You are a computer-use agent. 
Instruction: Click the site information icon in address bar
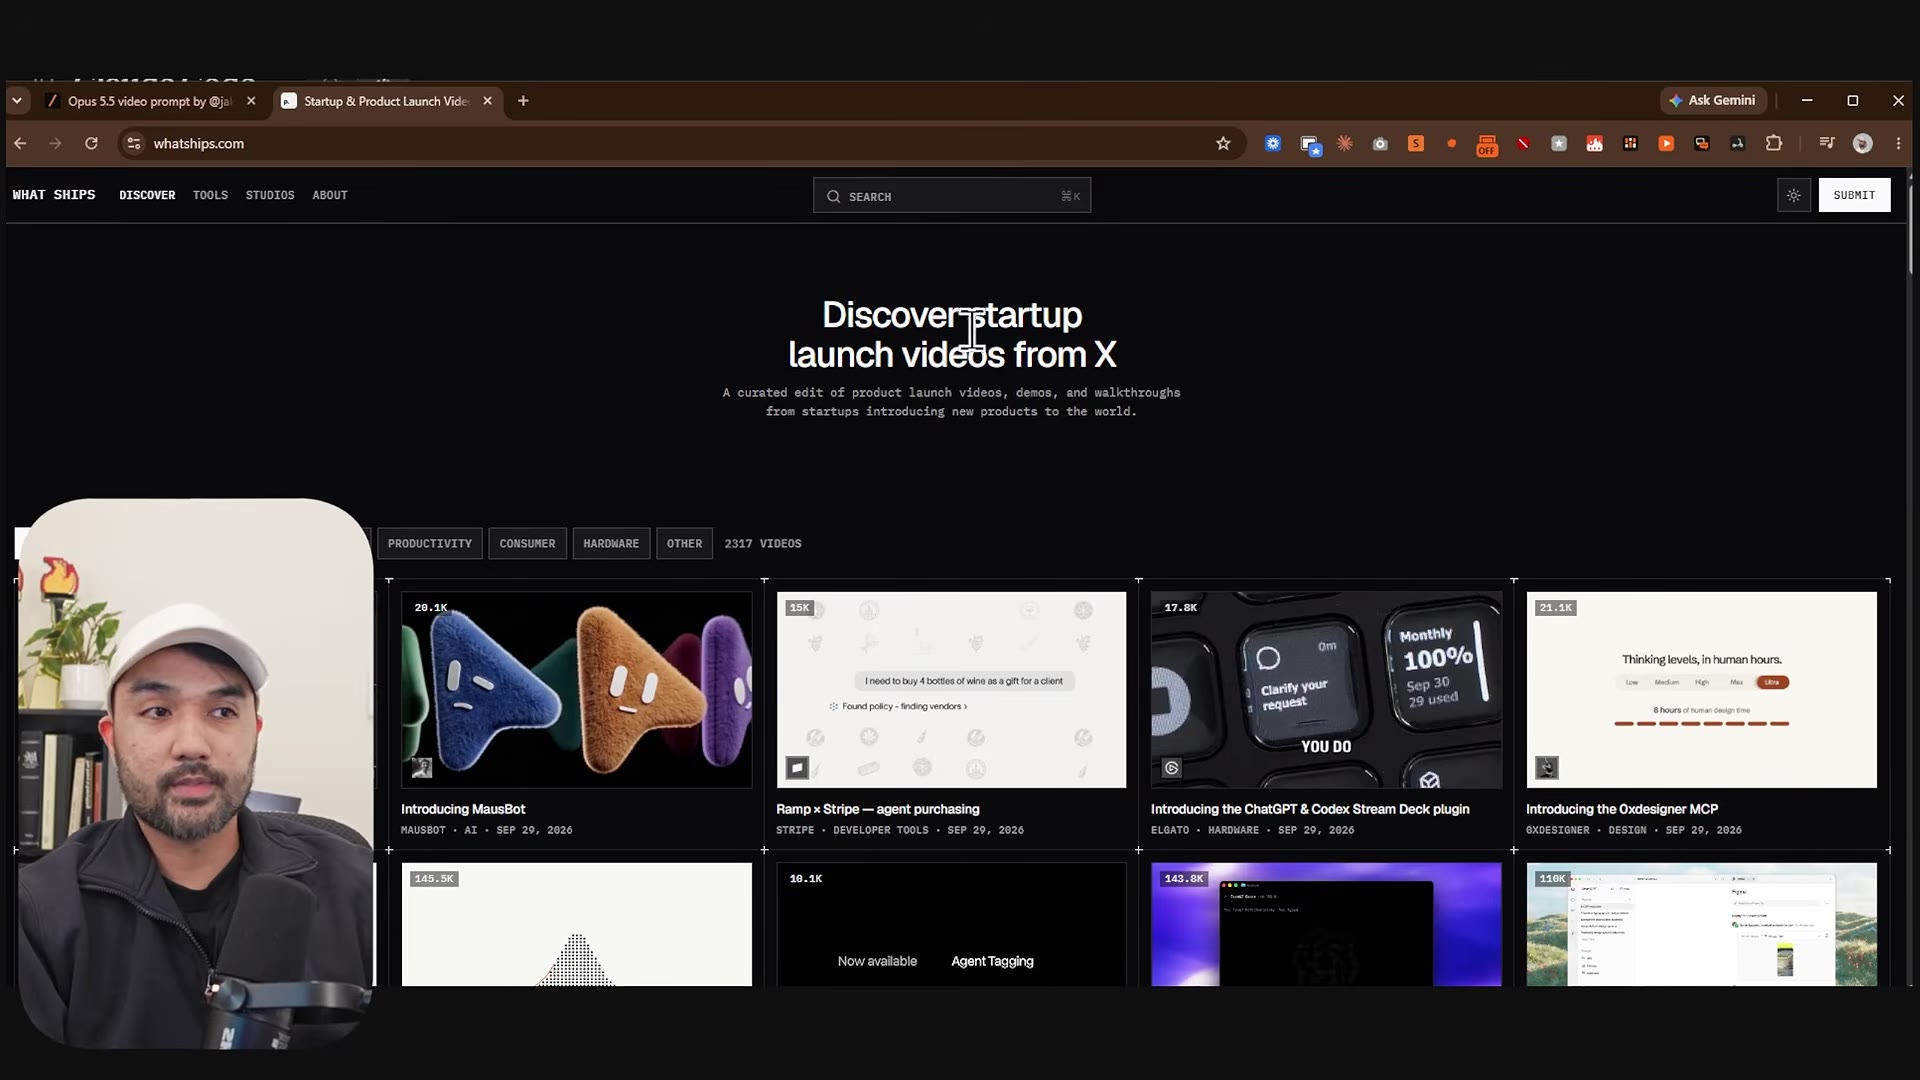click(134, 144)
